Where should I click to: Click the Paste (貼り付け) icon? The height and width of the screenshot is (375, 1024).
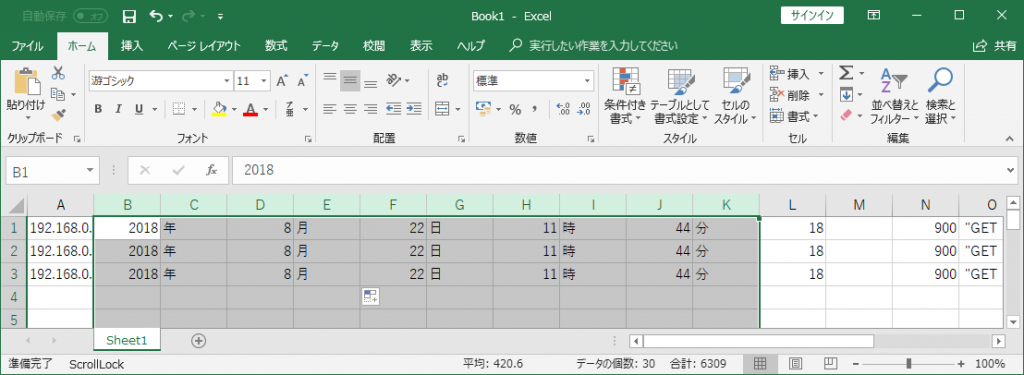tap(26, 82)
